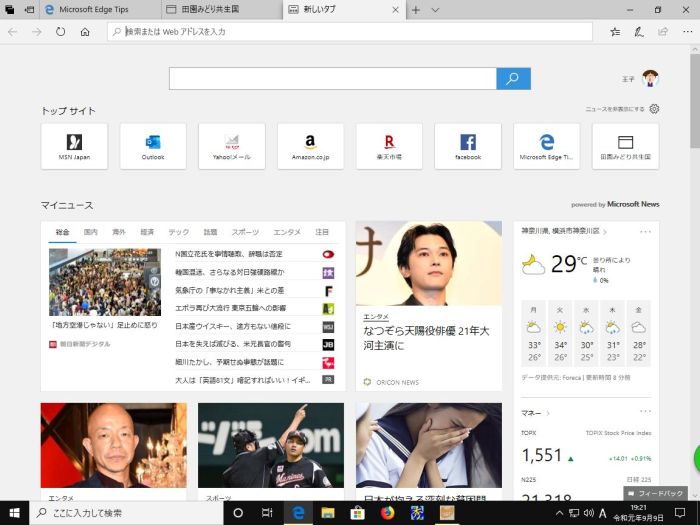
Task: Expand the weather location chevron
Action: [x=606, y=231]
